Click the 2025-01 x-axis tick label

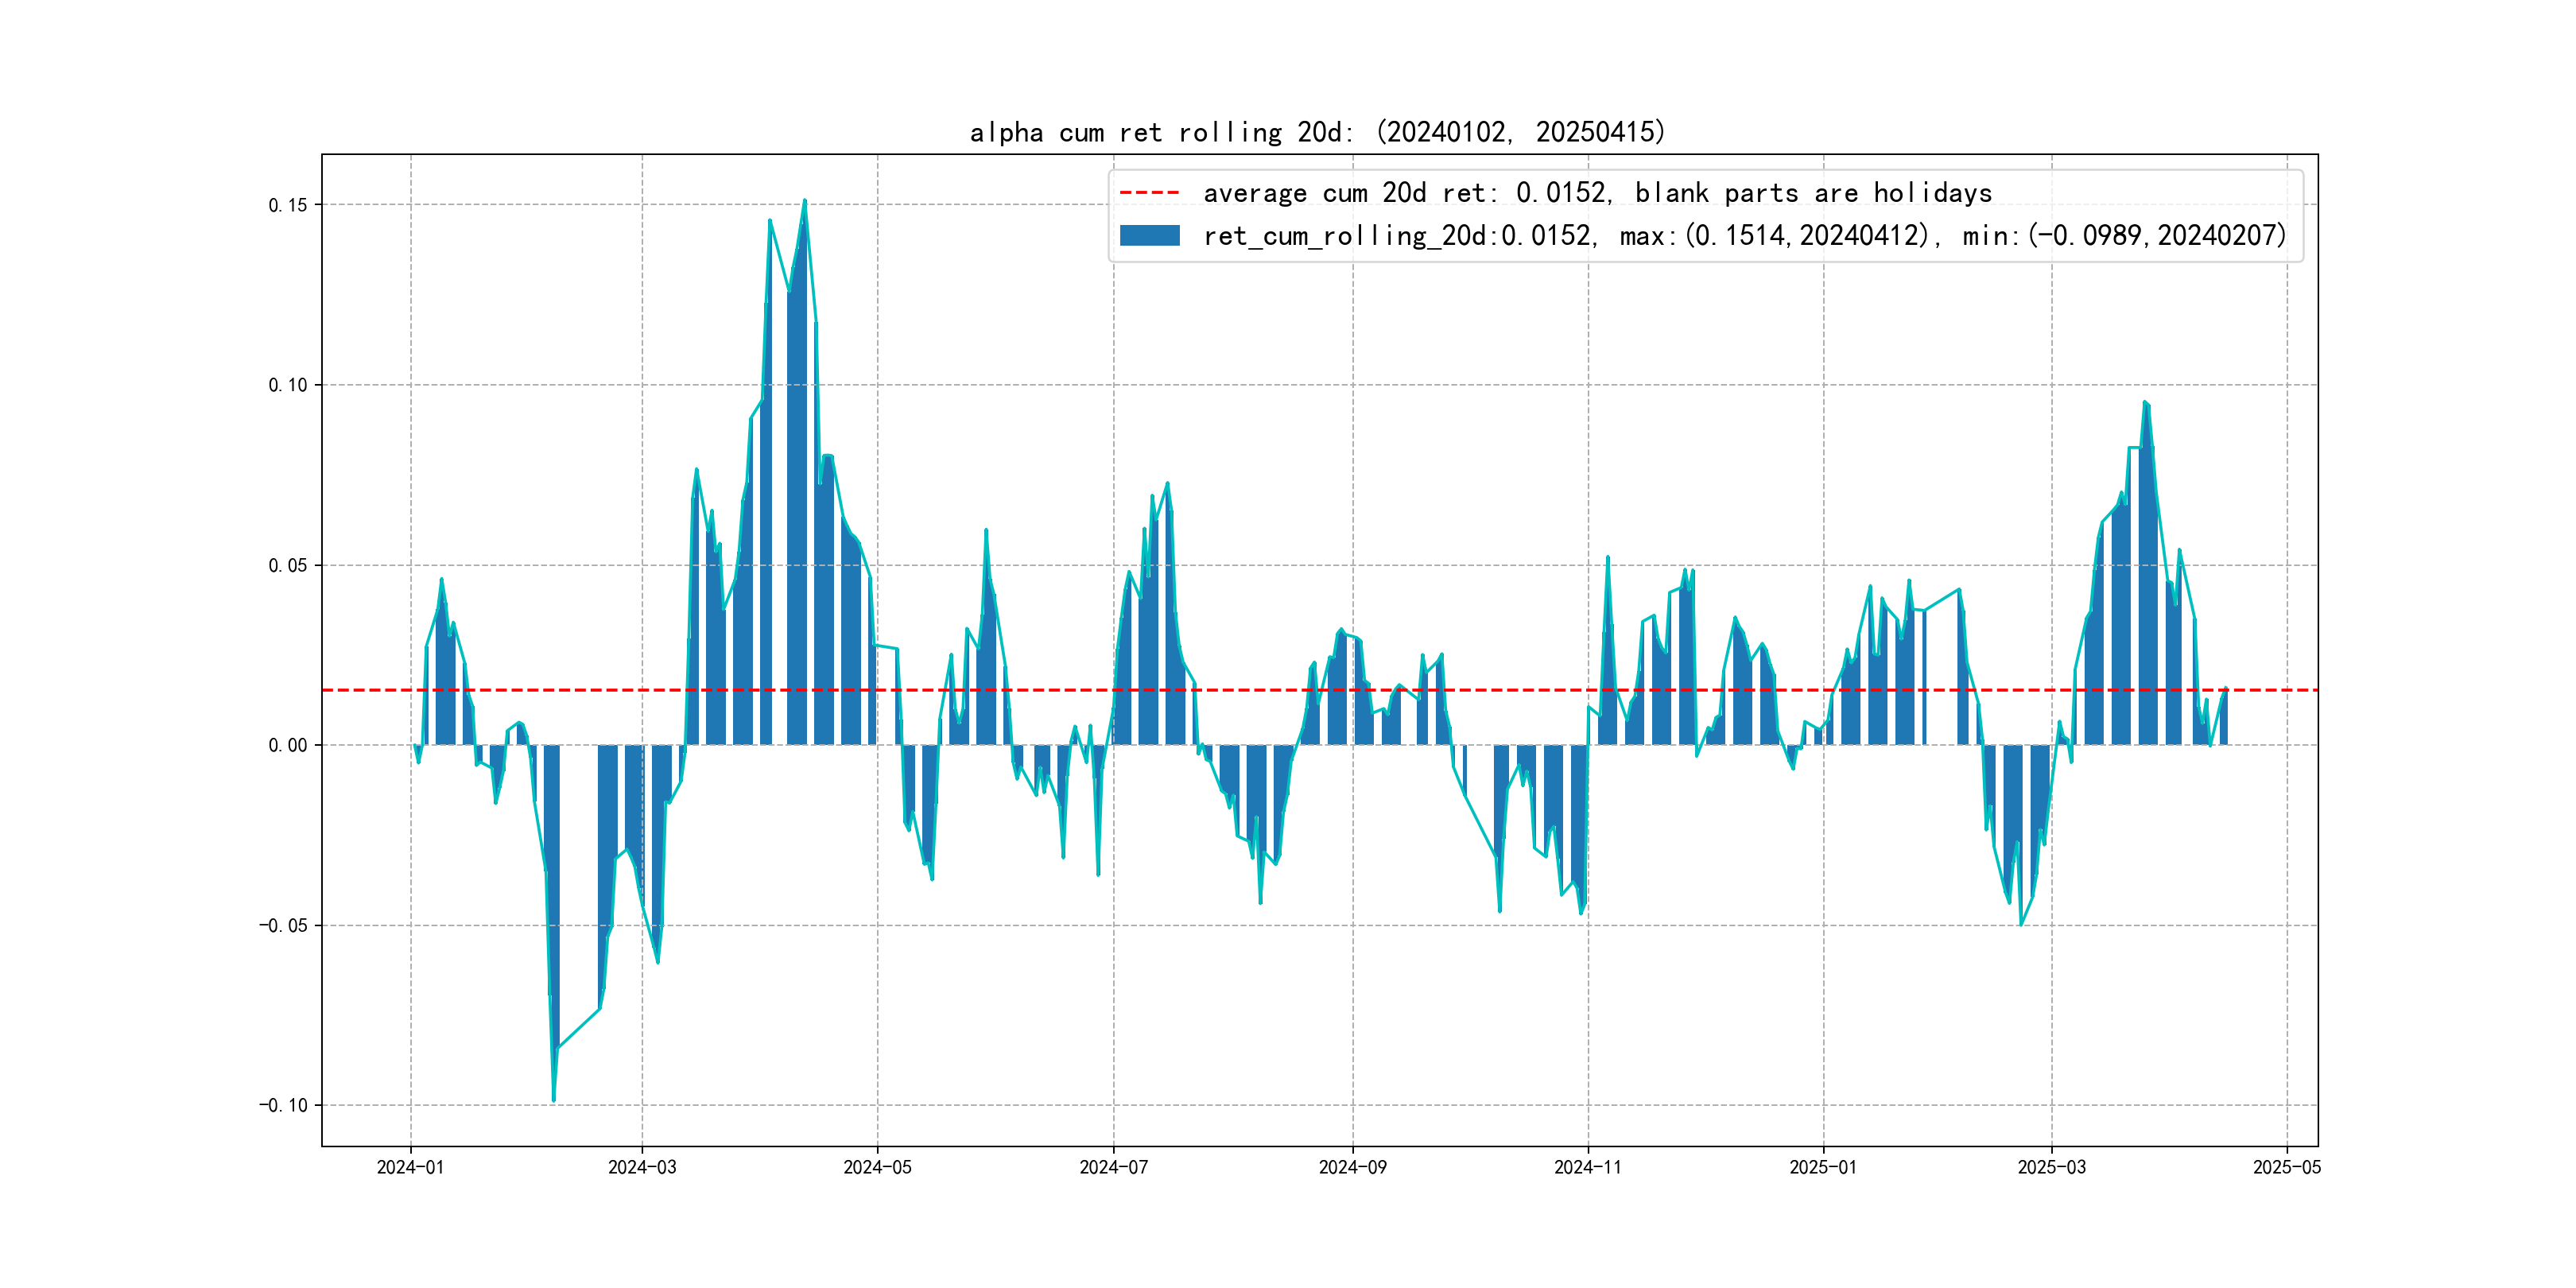[1822, 1167]
